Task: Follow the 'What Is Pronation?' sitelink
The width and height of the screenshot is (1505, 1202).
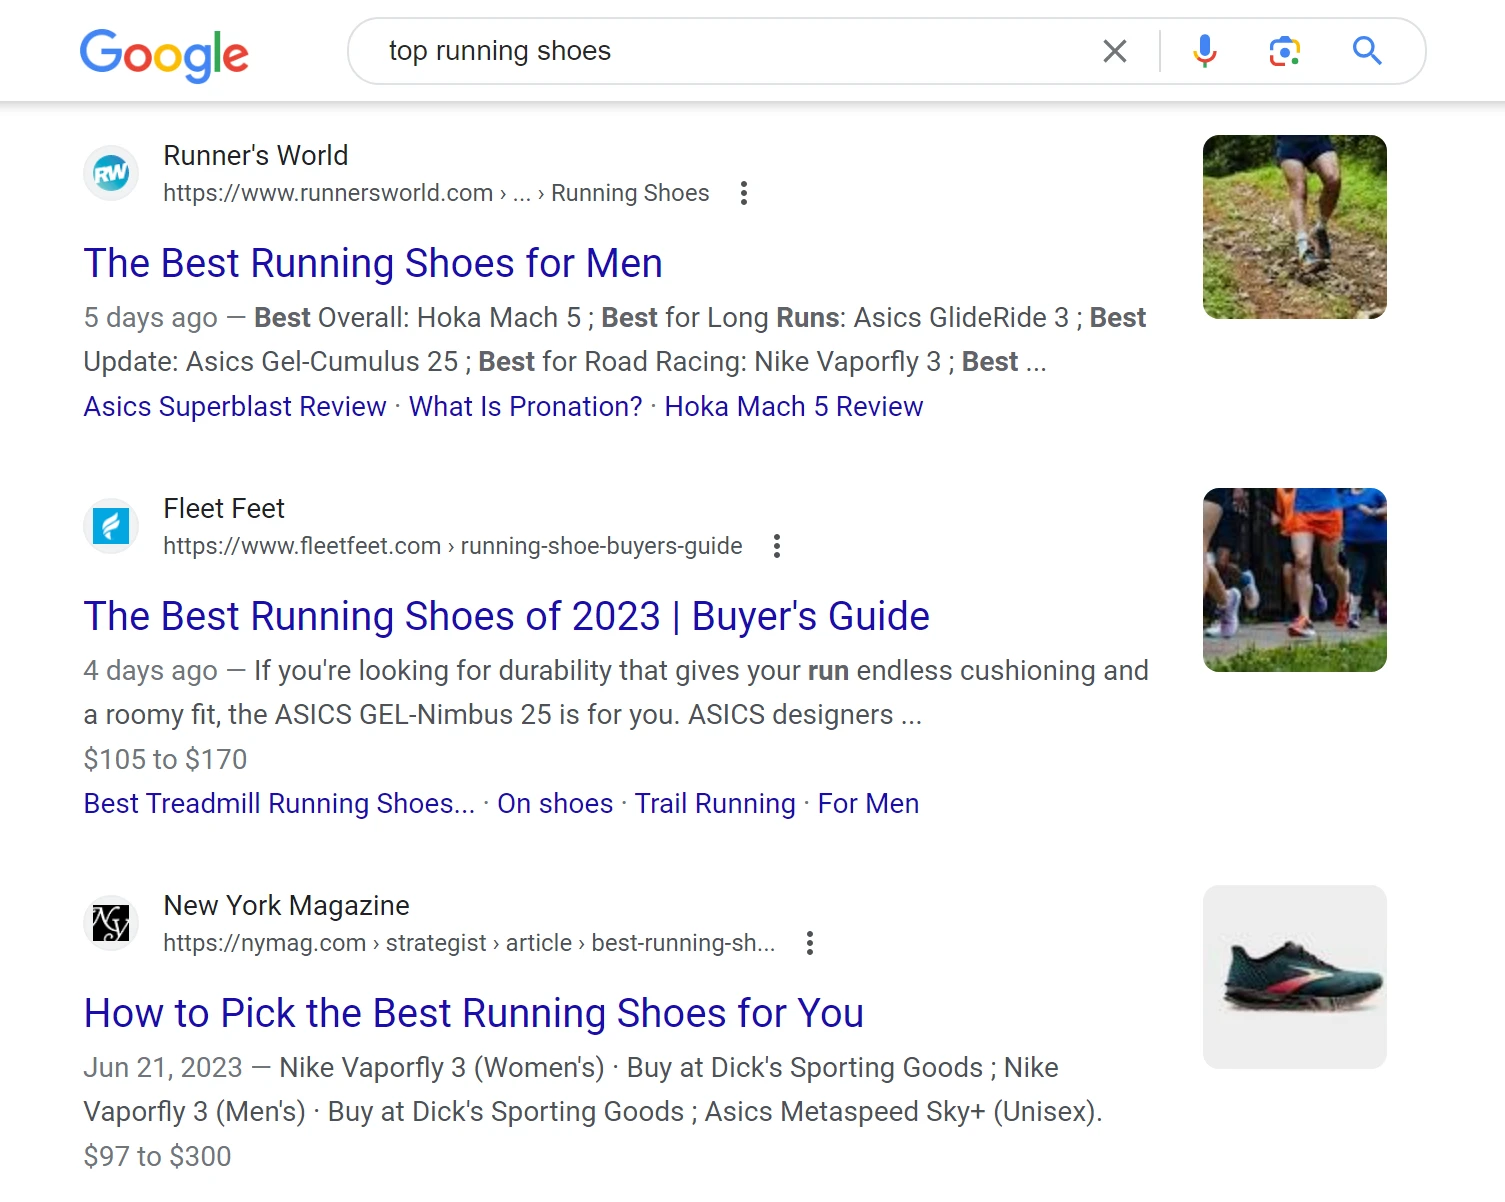Action: click(x=526, y=407)
